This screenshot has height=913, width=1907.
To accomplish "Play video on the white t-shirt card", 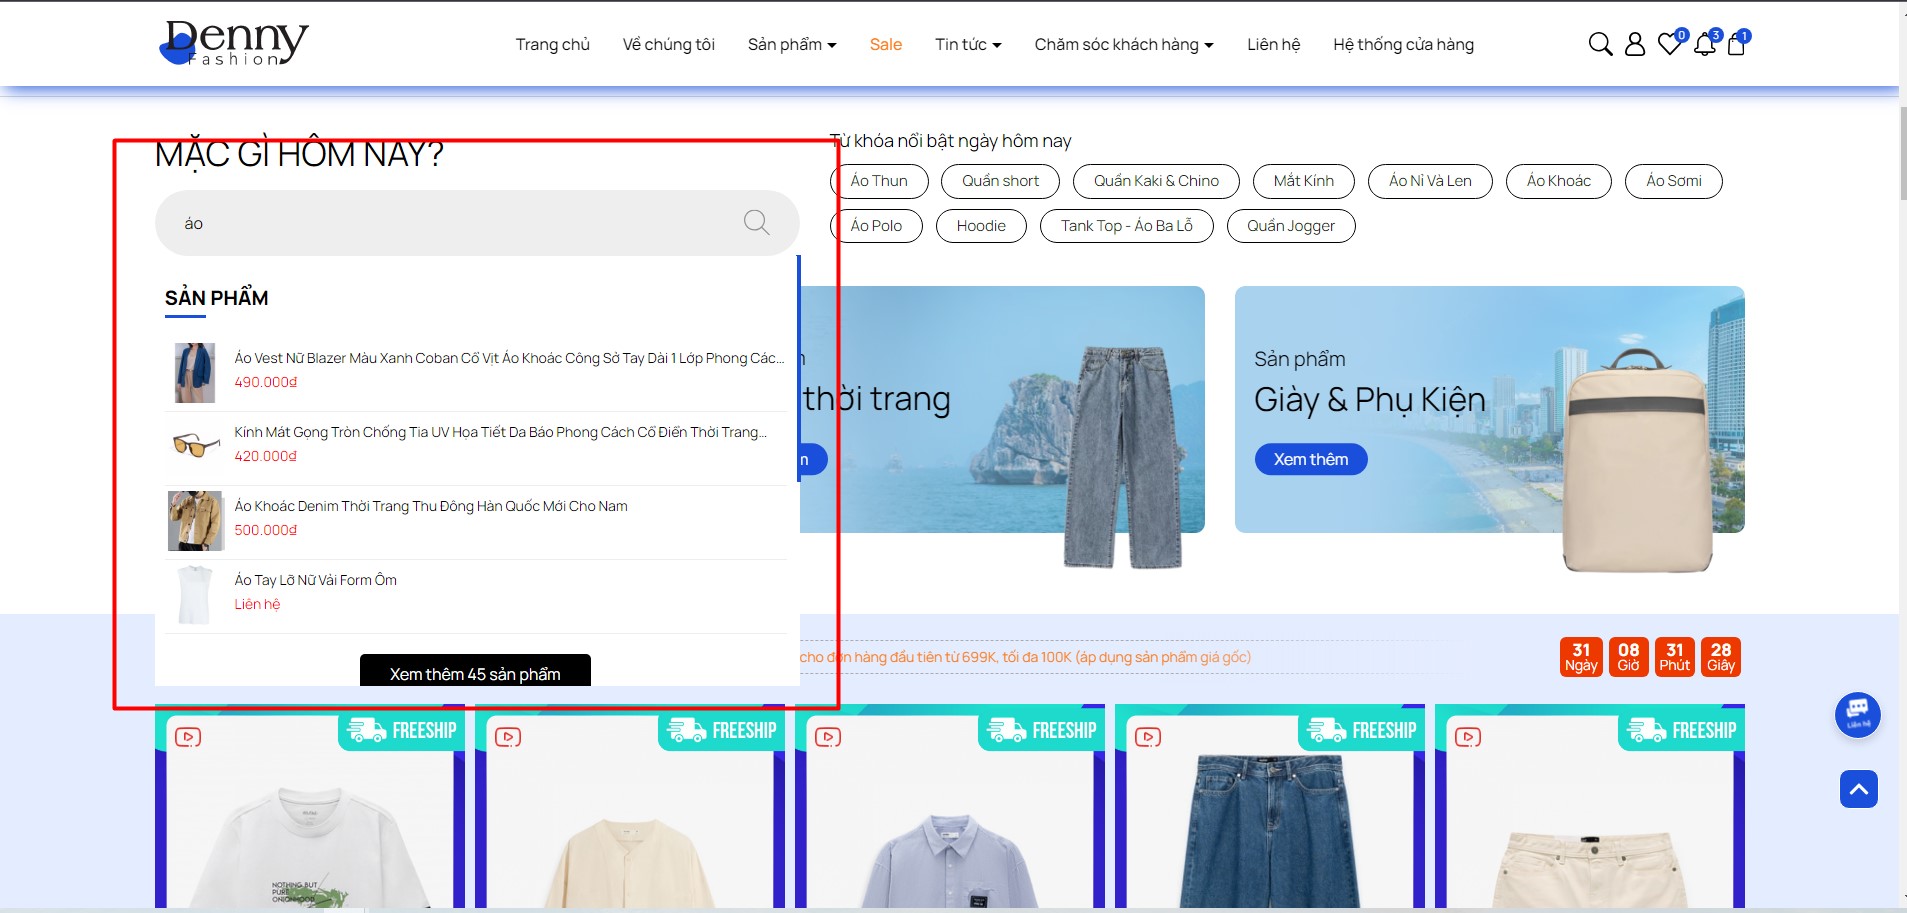I will tap(188, 737).
